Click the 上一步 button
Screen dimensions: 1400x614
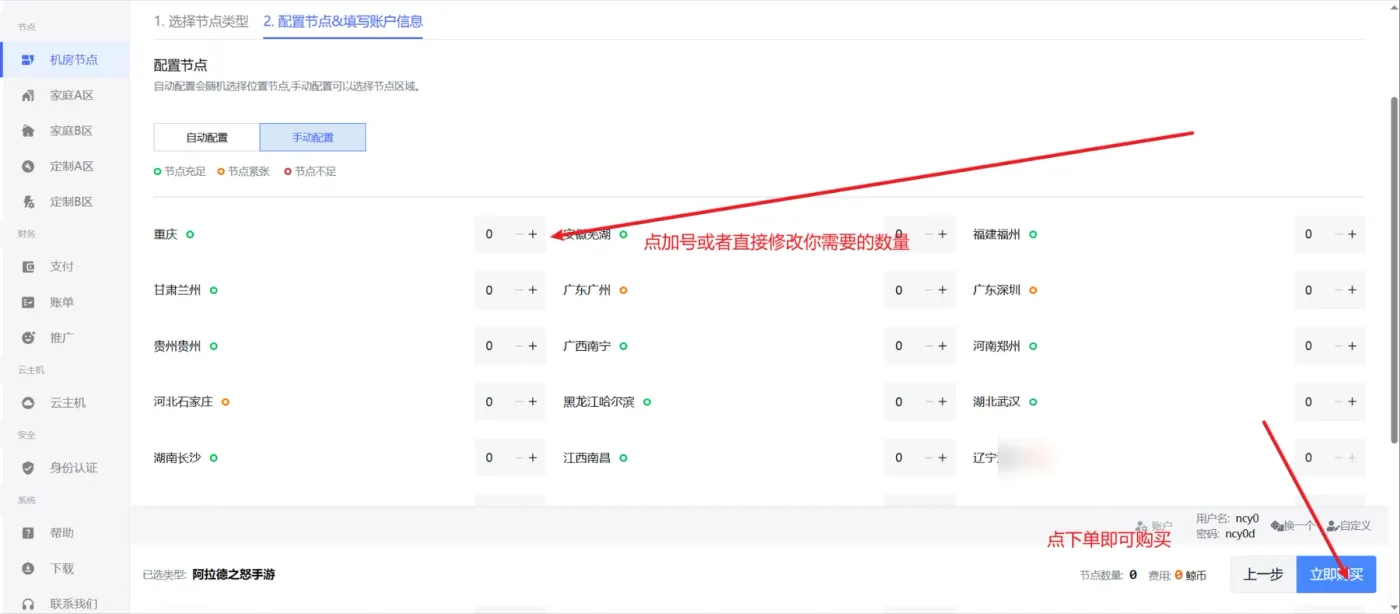[x=1263, y=574]
